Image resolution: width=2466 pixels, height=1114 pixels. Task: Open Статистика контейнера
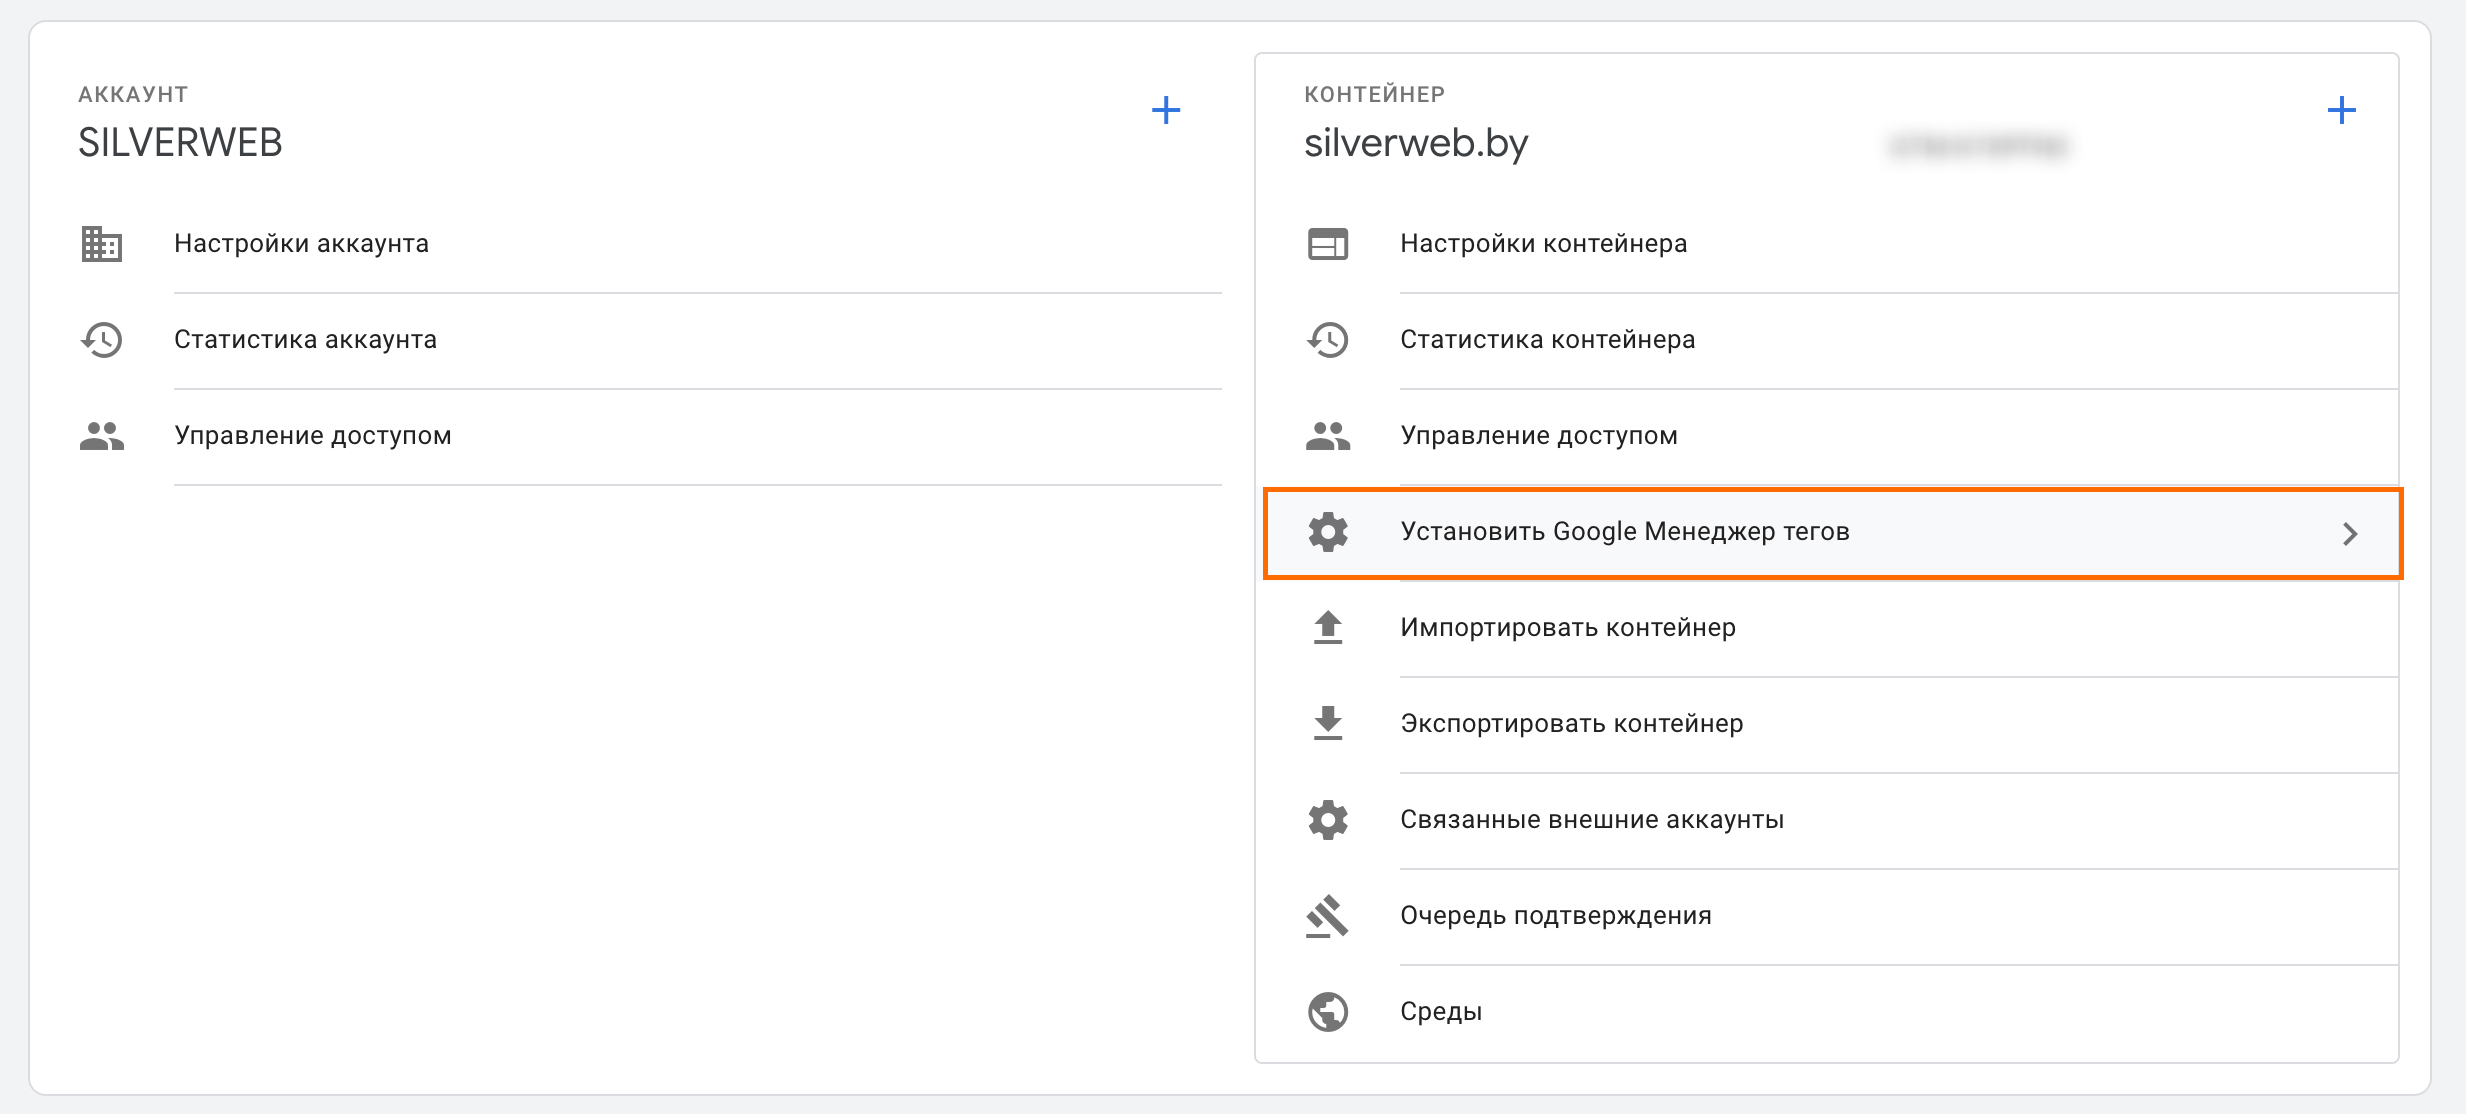point(1547,340)
